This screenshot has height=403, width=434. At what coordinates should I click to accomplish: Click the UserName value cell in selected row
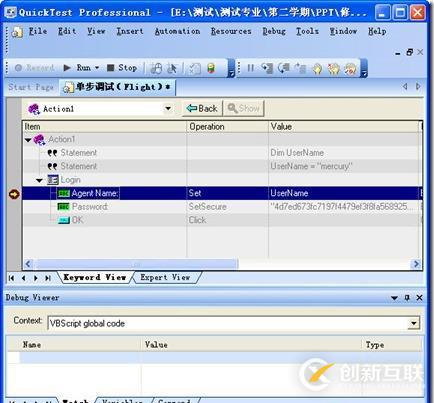344,193
